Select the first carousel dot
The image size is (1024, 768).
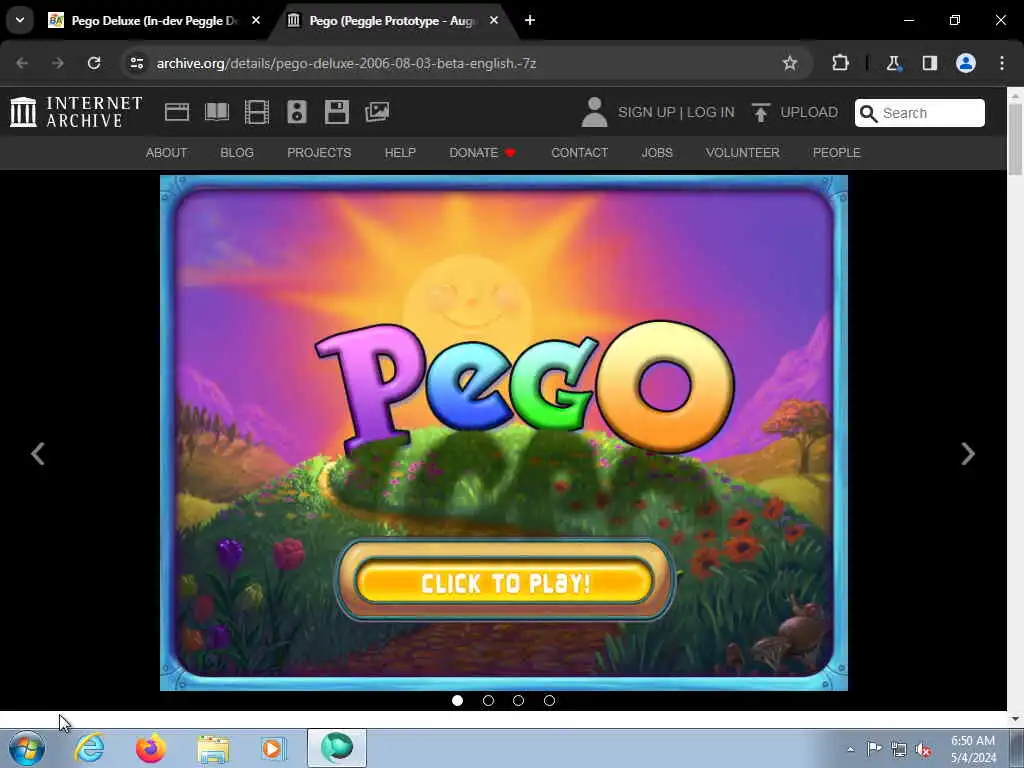[x=457, y=700]
